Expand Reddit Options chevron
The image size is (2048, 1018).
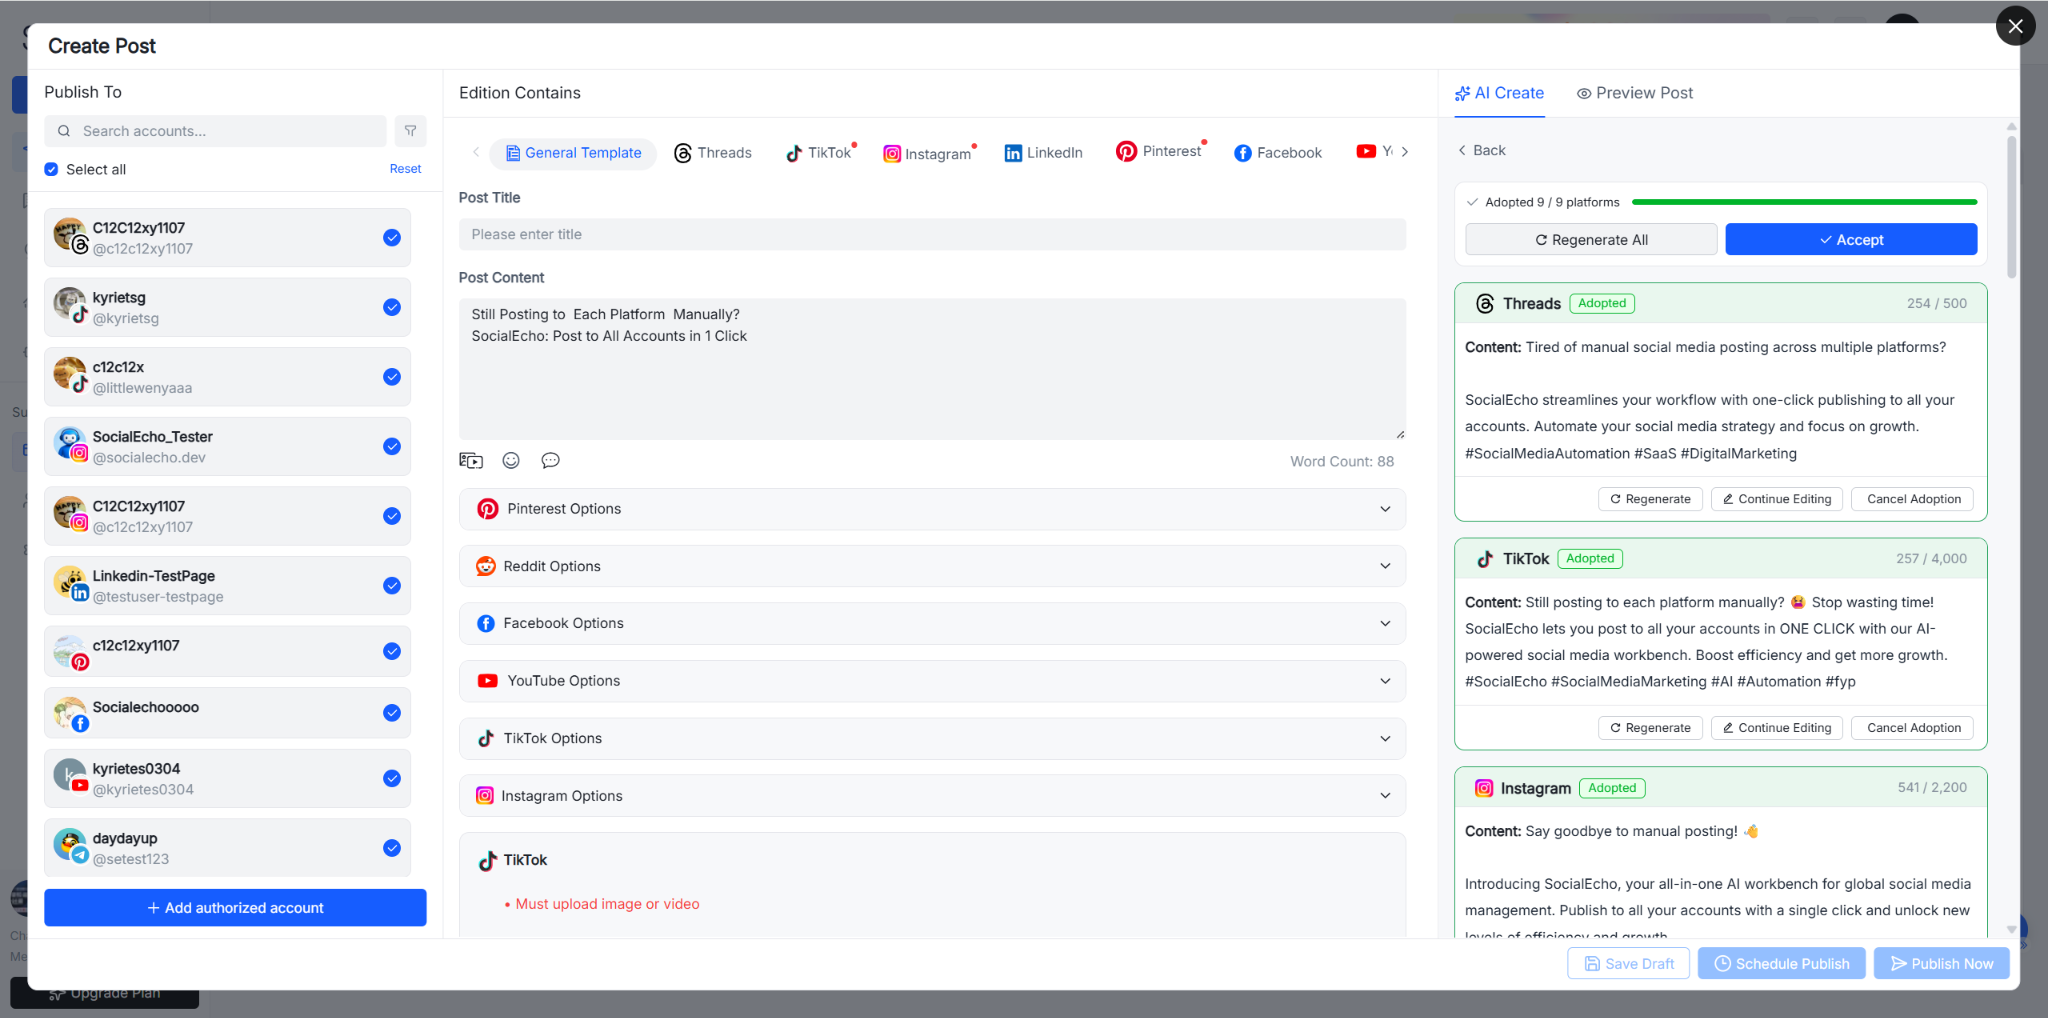click(x=1385, y=566)
